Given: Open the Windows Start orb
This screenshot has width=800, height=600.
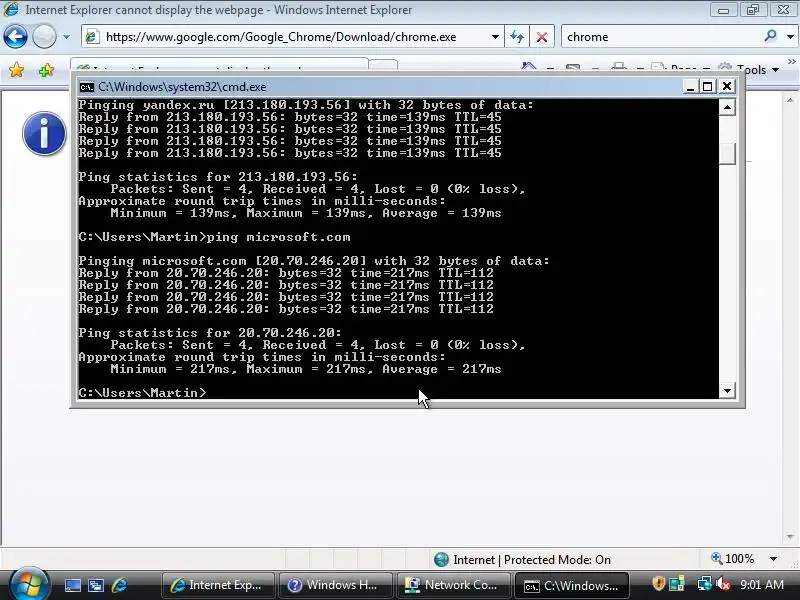Looking at the screenshot, I should coord(29,585).
